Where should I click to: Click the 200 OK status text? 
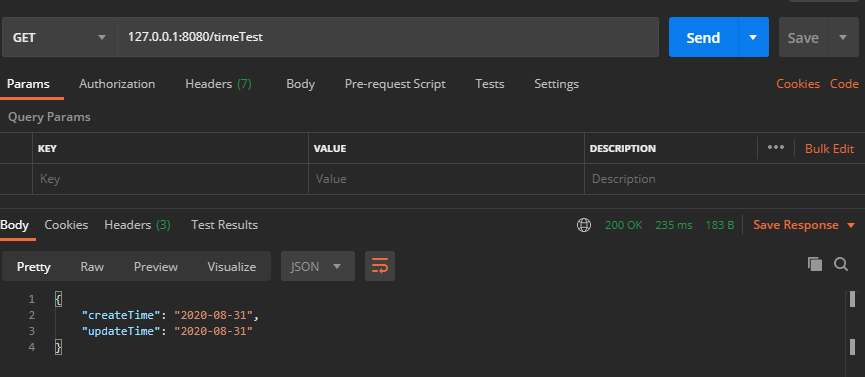click(x=623, y=225)
